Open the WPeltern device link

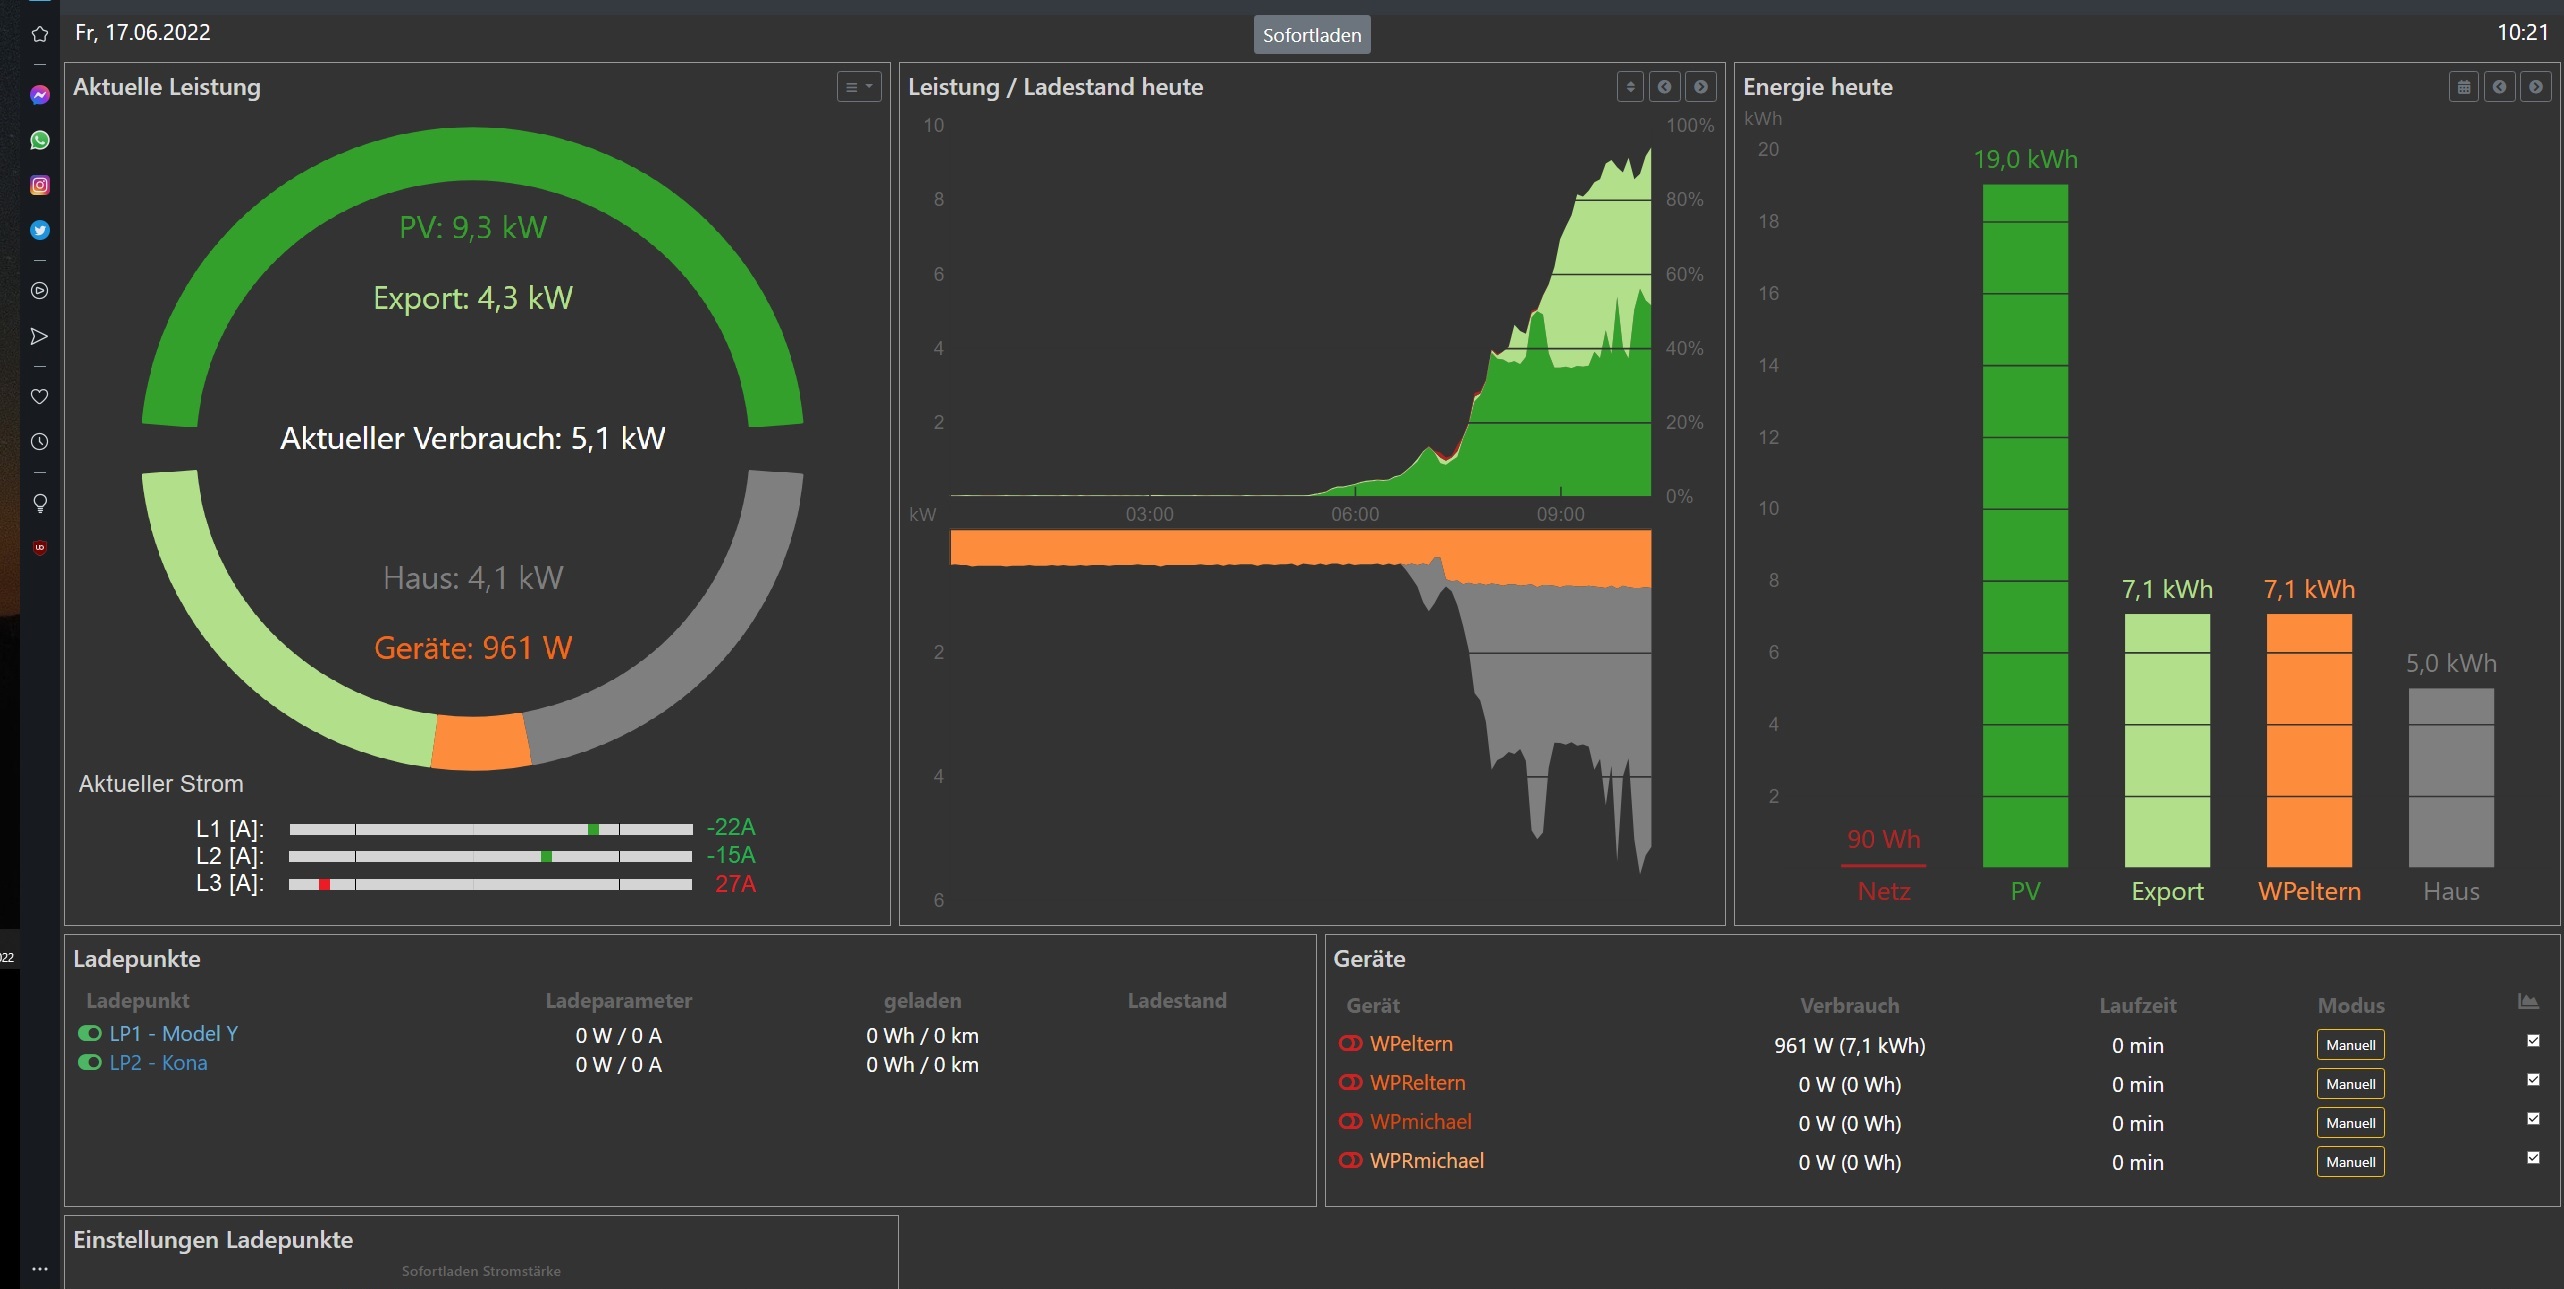1411,1043
